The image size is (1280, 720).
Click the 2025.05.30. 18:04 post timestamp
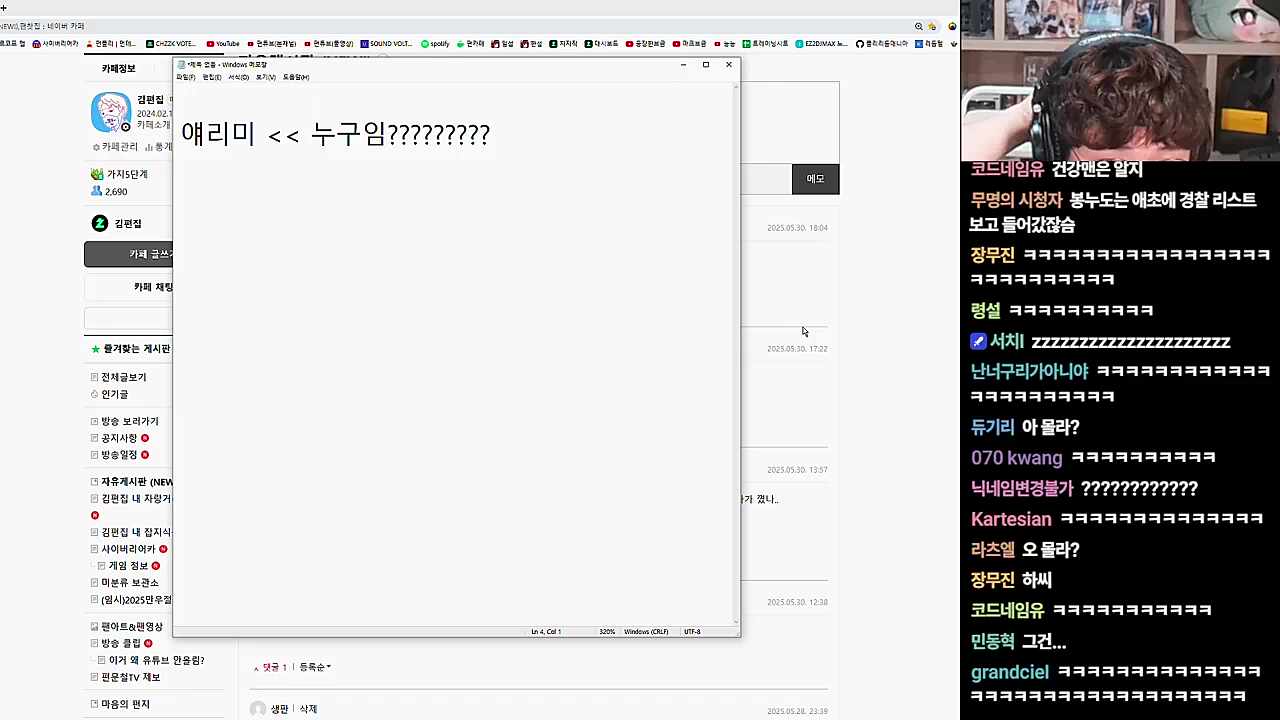(x=797, y=228)
